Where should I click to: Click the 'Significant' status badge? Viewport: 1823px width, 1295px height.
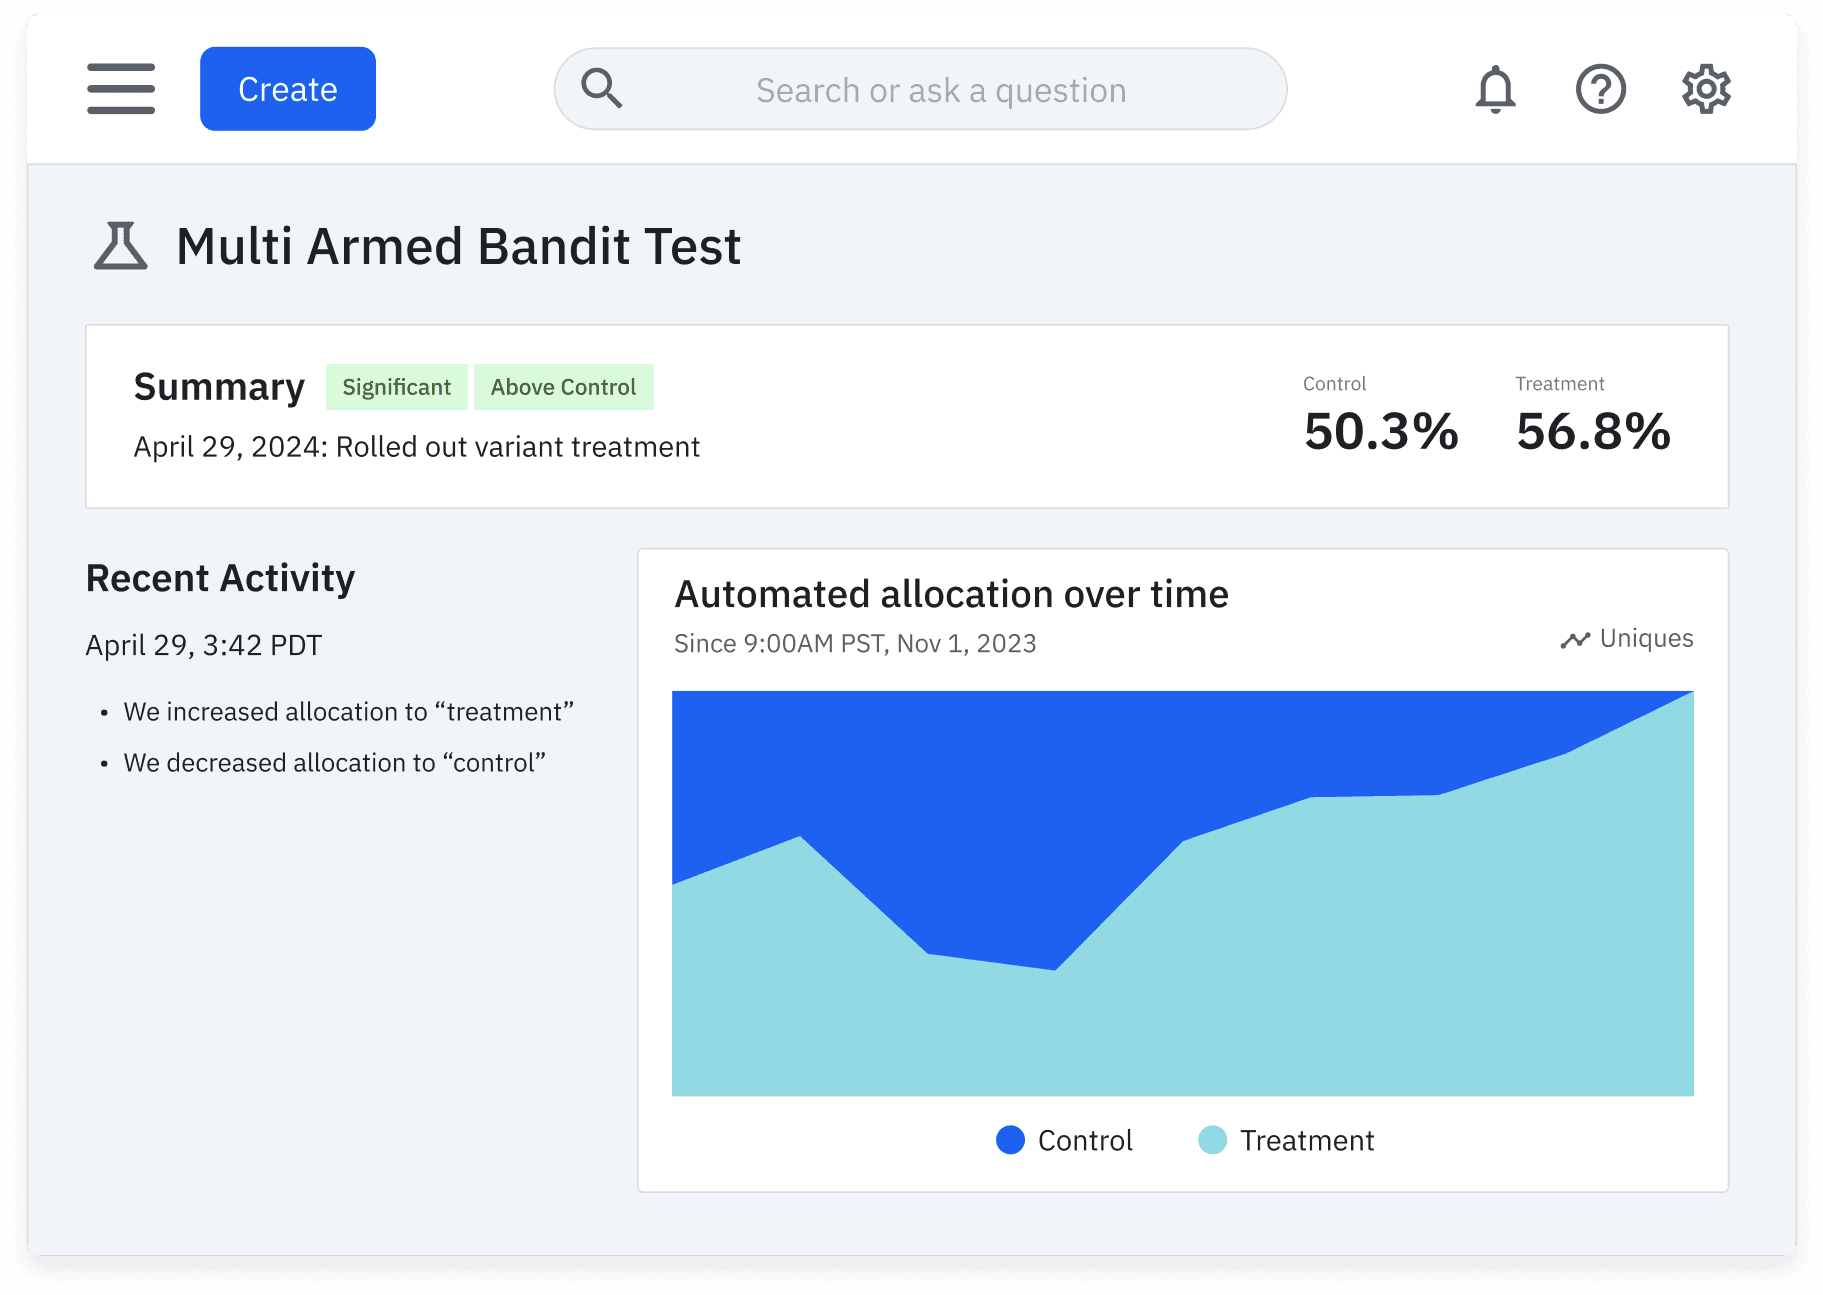(x=396, y=387)
